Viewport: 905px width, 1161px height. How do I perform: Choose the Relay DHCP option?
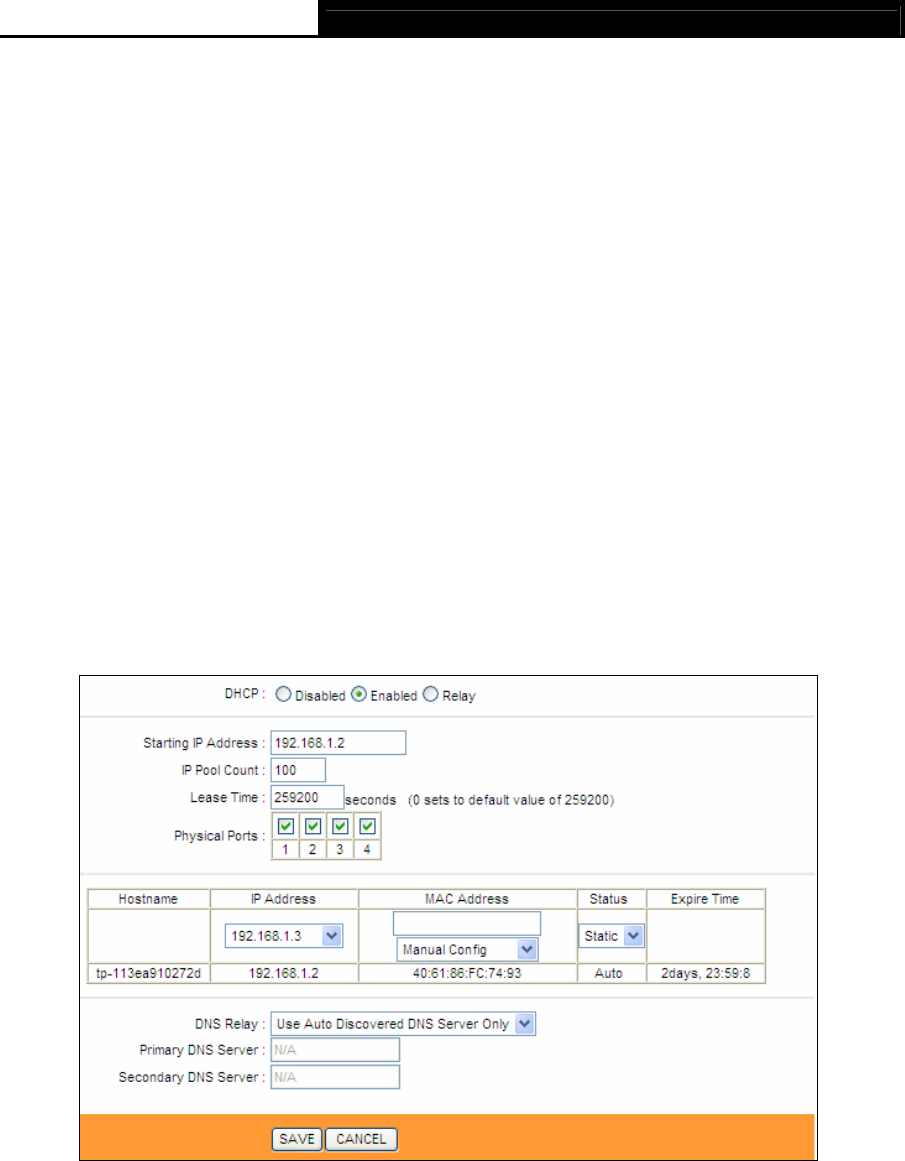(x=430, y=695)
